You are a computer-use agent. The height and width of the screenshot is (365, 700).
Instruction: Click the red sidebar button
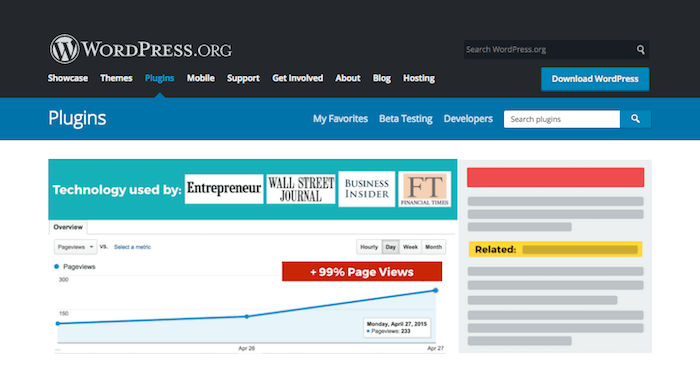(x=555, y=177)
